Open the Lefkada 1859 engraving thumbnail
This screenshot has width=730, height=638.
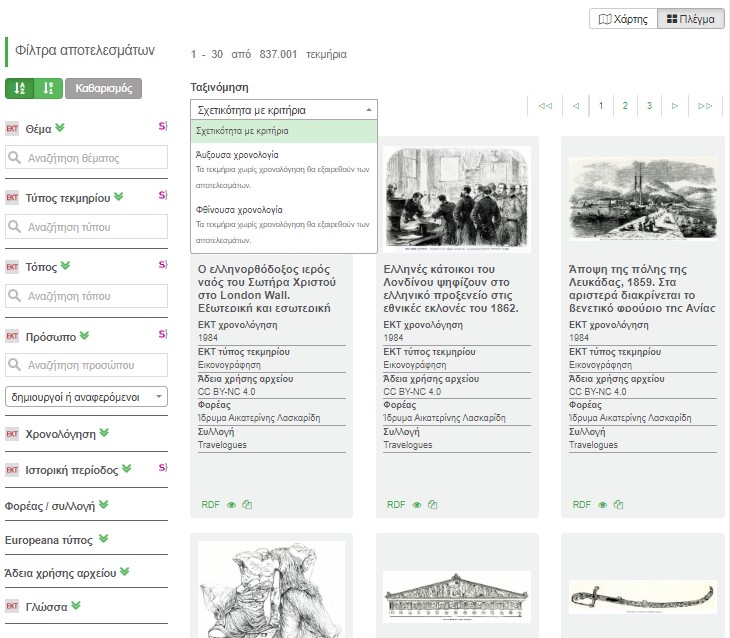[642, 197]
